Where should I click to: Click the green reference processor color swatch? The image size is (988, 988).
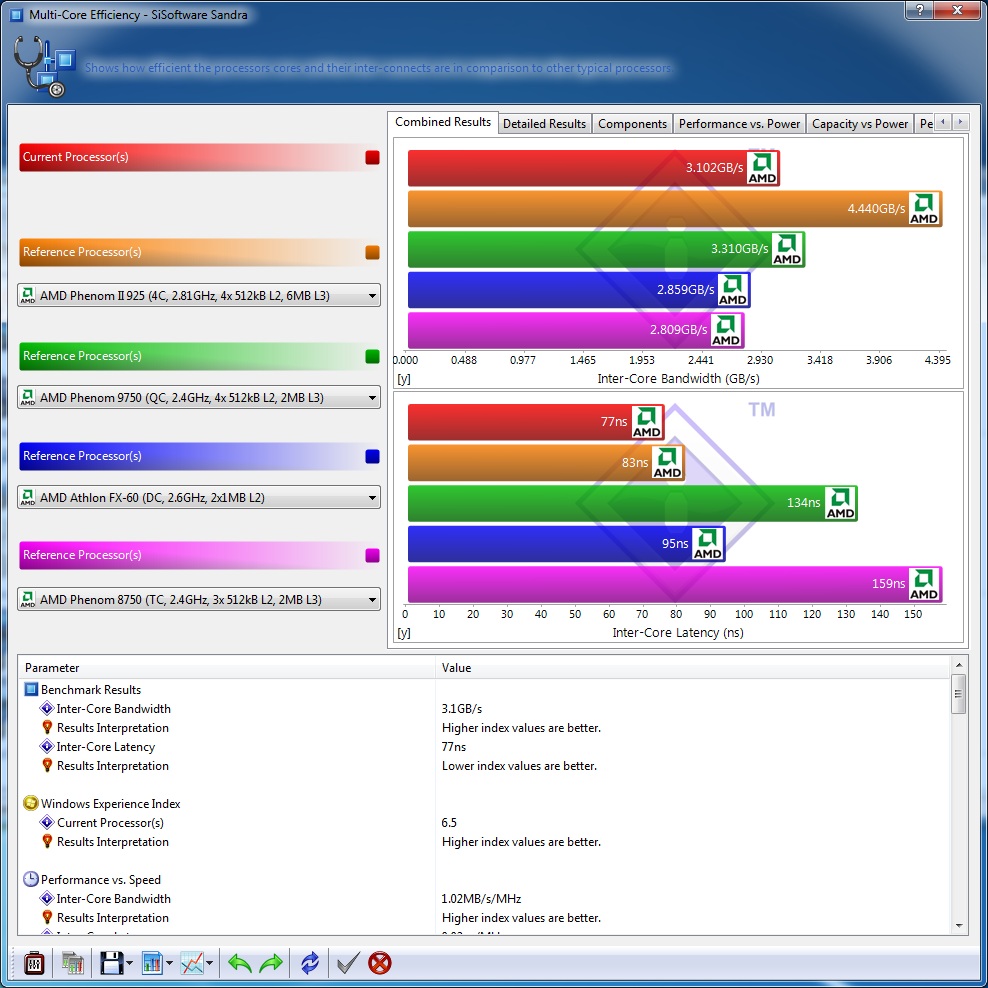[372, 357]
